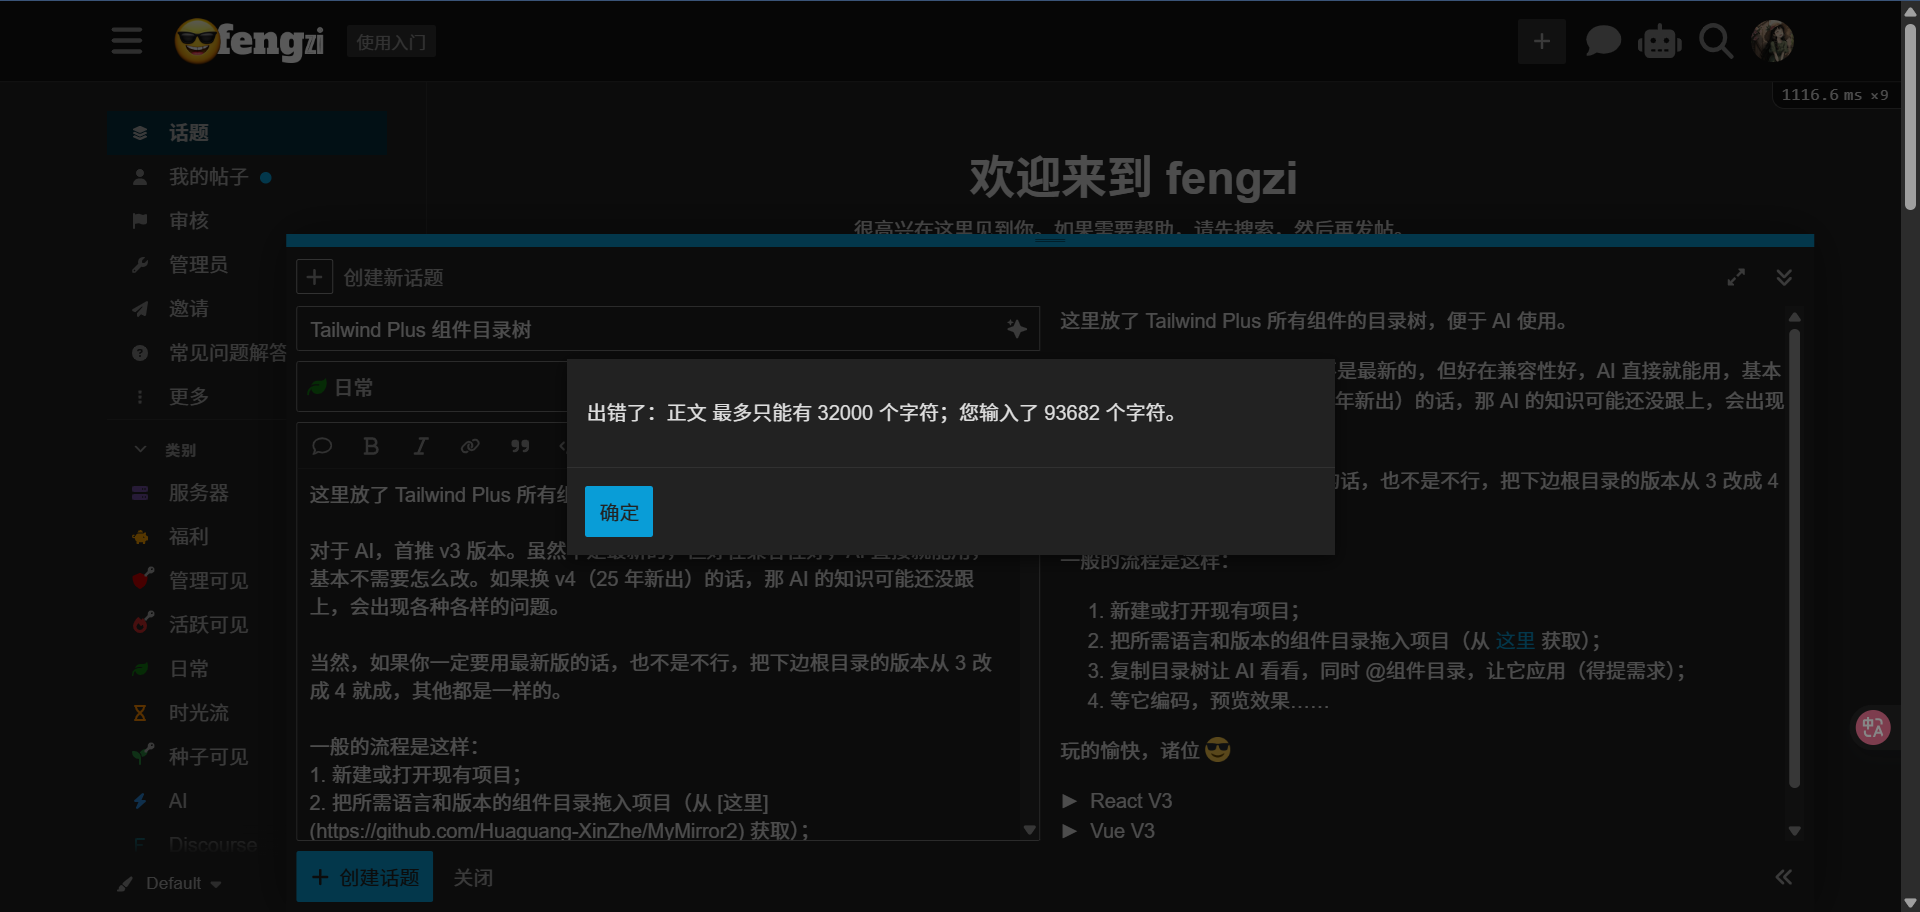The width and height of the screenshot is (1920, 912).
Task: Click the search magnifier icon
Action: click(x=1716, y=41)
